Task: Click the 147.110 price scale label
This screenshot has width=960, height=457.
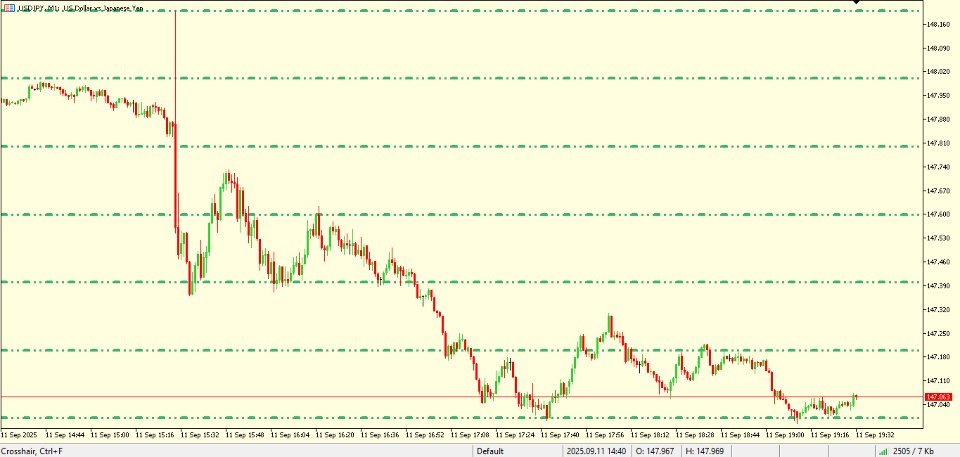Action: pyautogui.click(x=939, y=381)
